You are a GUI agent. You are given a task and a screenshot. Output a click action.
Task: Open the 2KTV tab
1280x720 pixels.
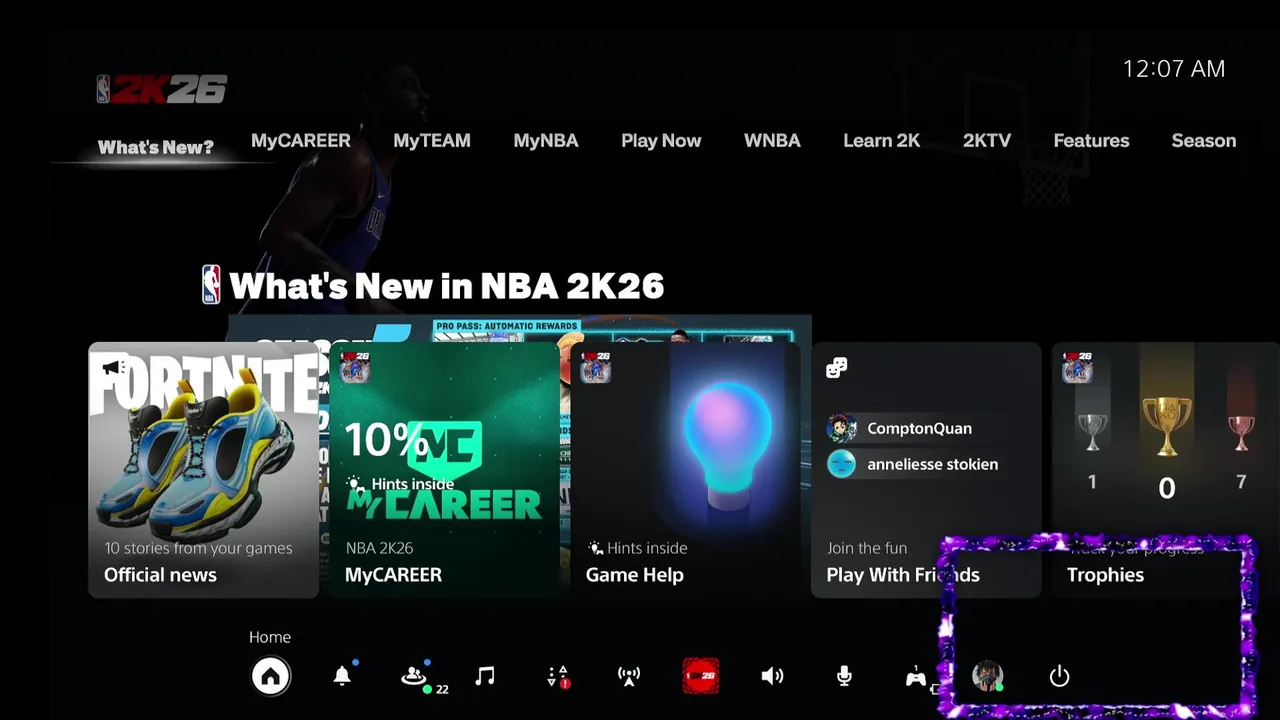(x=987, y=141)
